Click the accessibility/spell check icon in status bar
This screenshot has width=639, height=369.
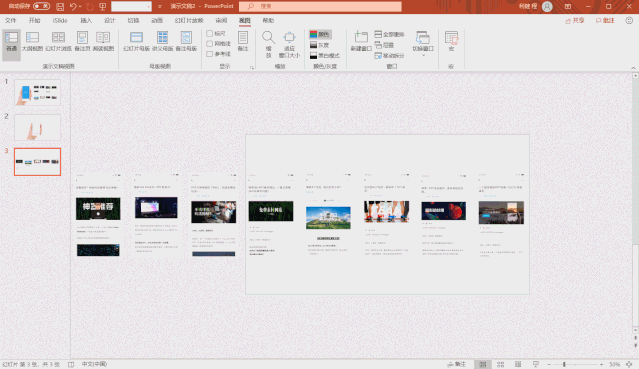click(71, 364)
